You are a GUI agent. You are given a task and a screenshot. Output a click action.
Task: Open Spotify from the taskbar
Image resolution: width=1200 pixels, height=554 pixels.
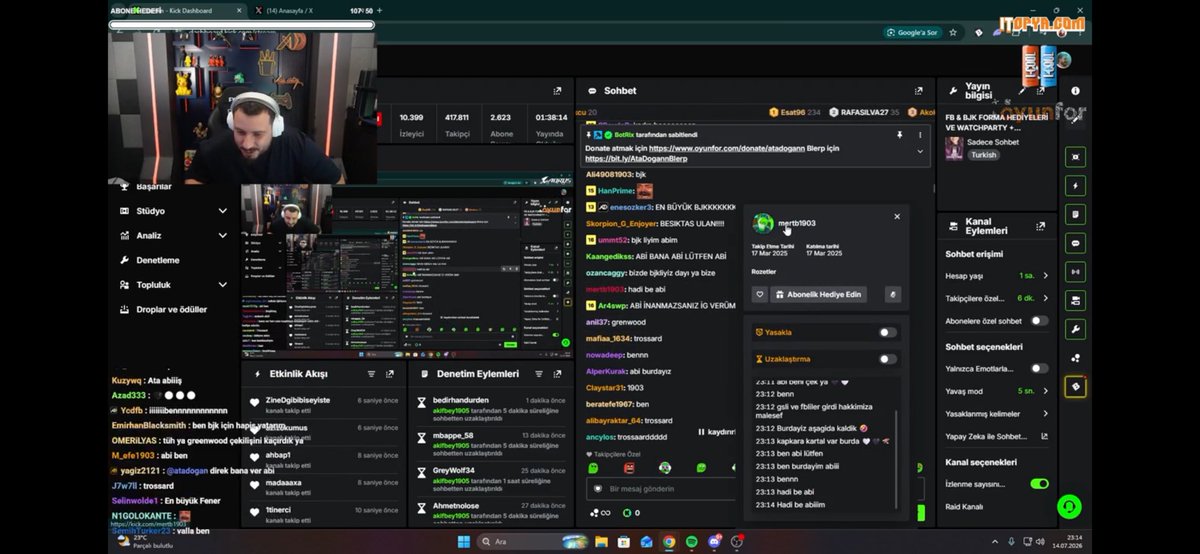coord(692,542)
